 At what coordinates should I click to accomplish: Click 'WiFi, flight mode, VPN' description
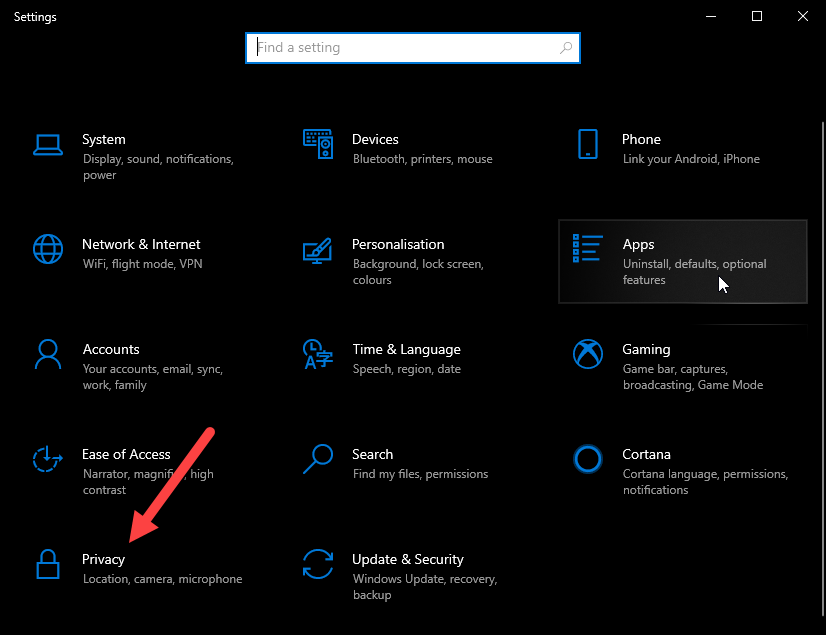pyautogui.click(x=142, y=264)
